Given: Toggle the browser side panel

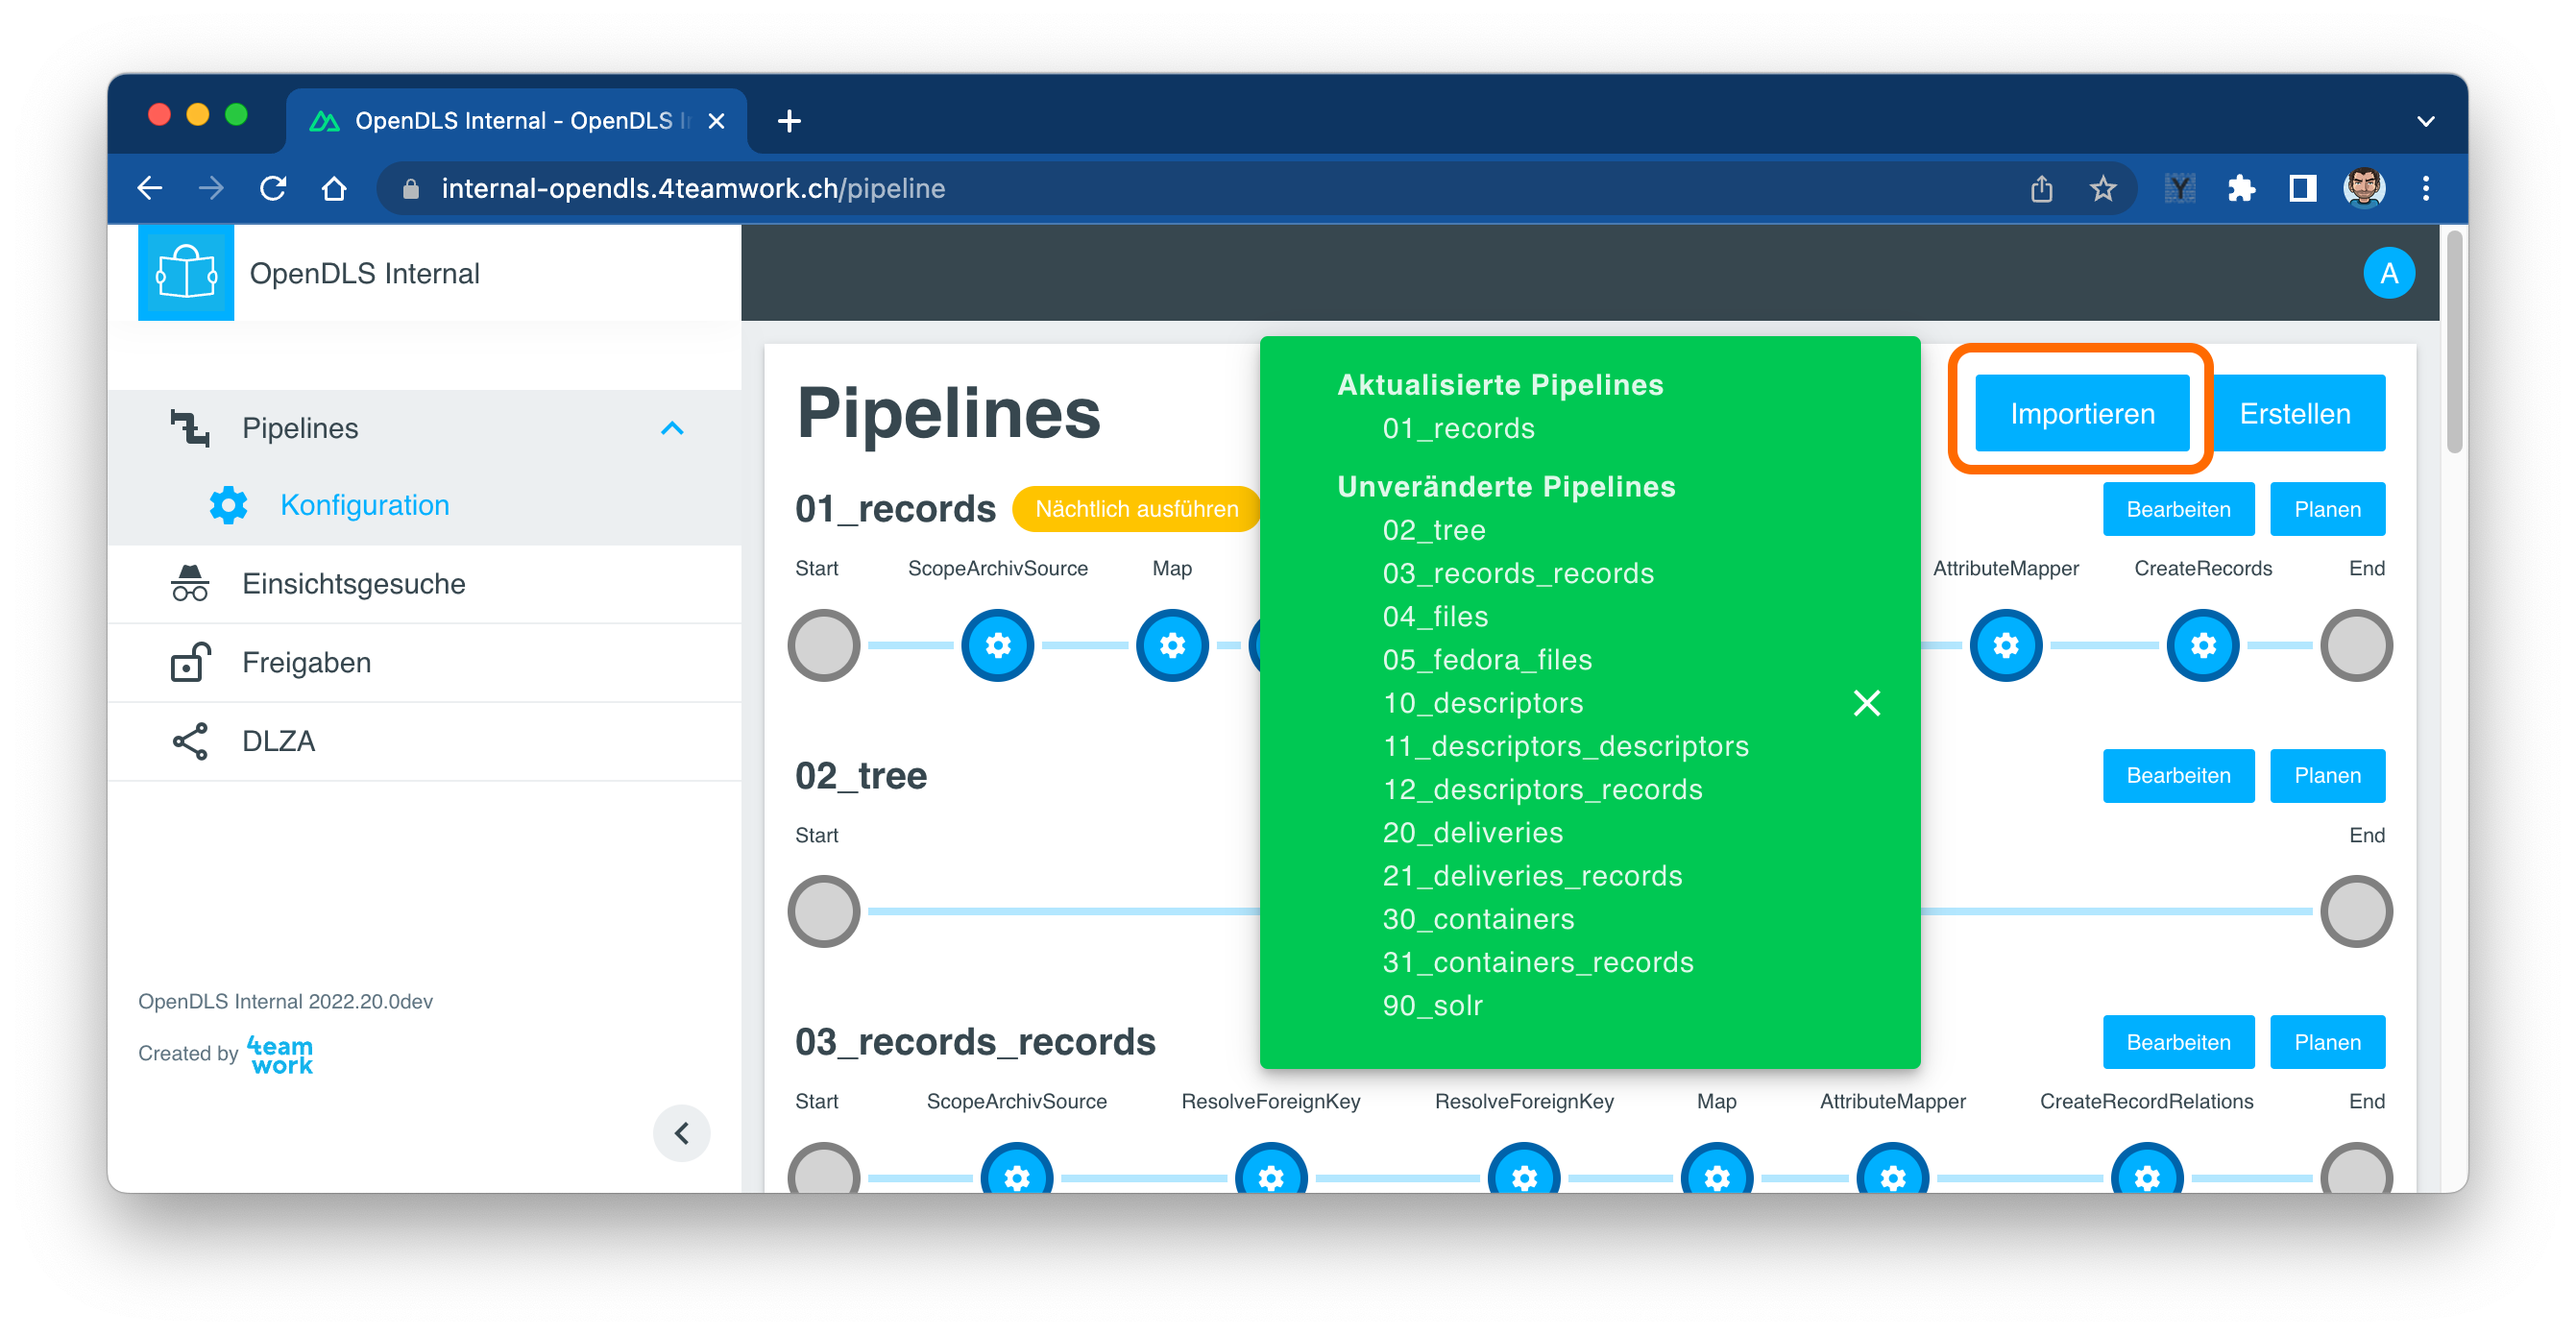Looking at the screenshot, I should pyautogui.click(x=2302, y=188).
